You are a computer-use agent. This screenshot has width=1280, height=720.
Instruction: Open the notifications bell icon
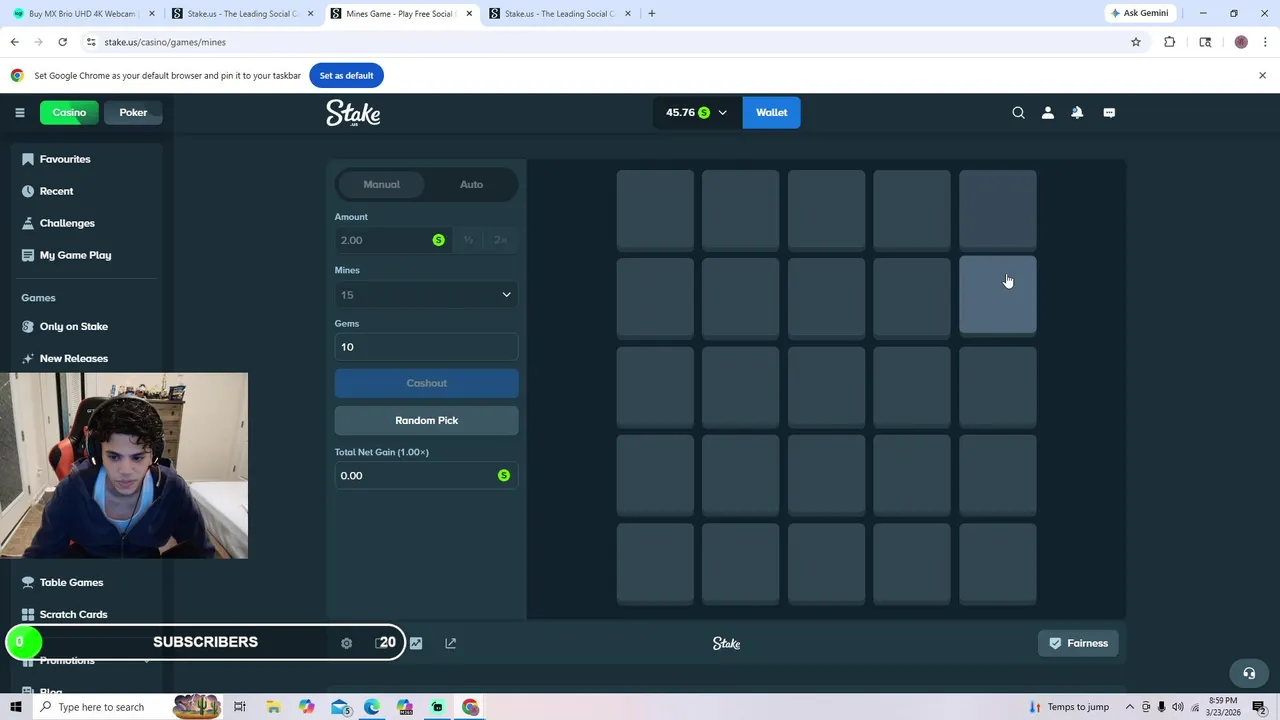click(x=1077, y=113)
